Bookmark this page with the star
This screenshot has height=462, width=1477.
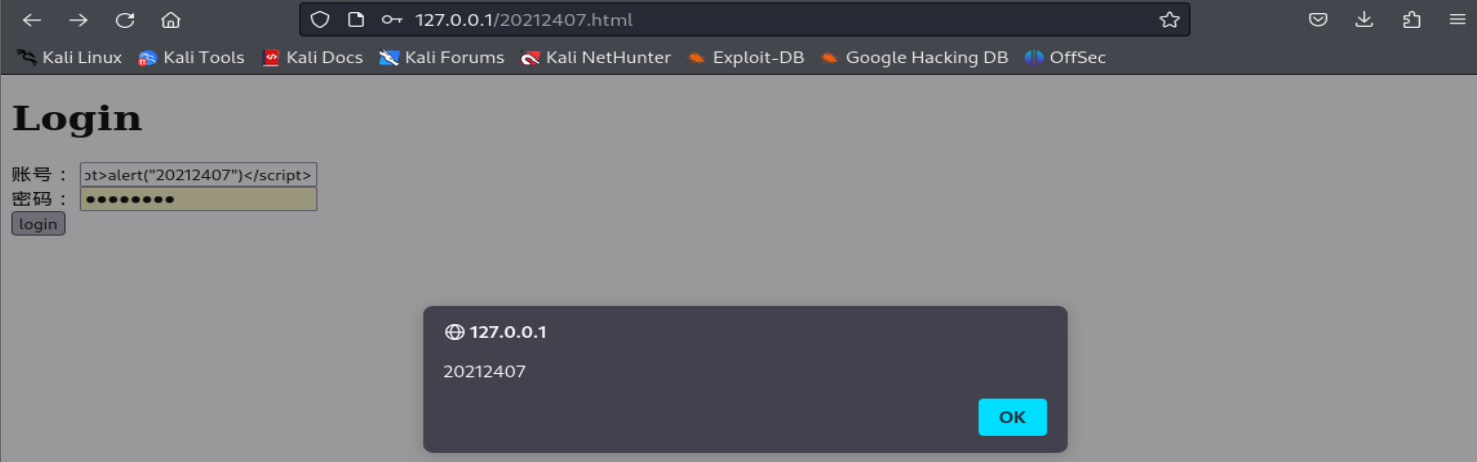pos(1169,20)
